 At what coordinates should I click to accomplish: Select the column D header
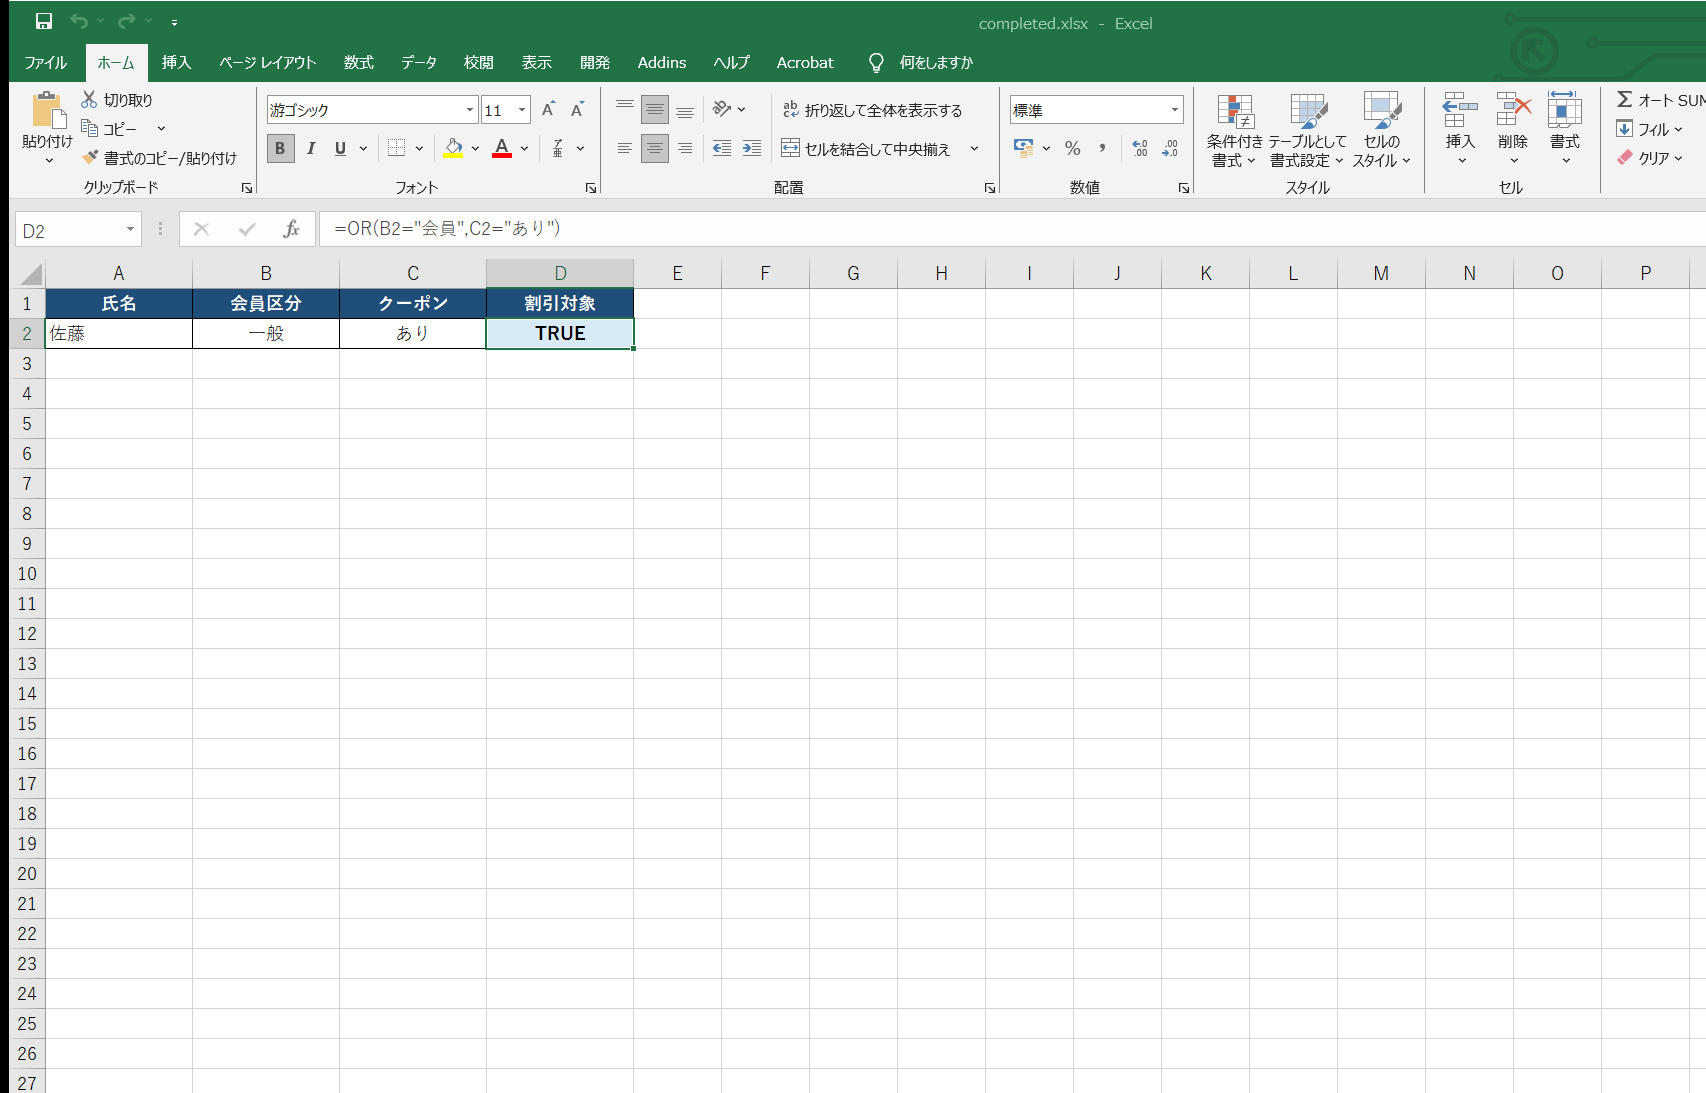point(560,273)
